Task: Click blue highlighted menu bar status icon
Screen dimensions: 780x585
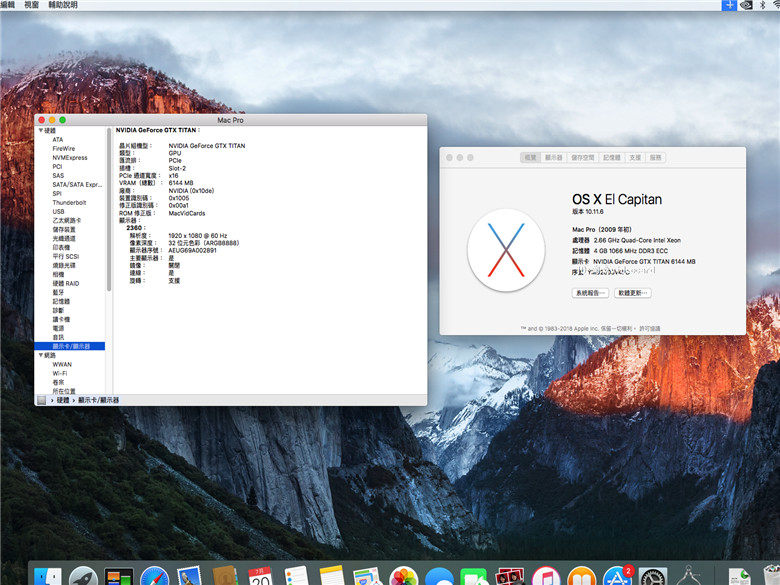Action: pos(729,5)
